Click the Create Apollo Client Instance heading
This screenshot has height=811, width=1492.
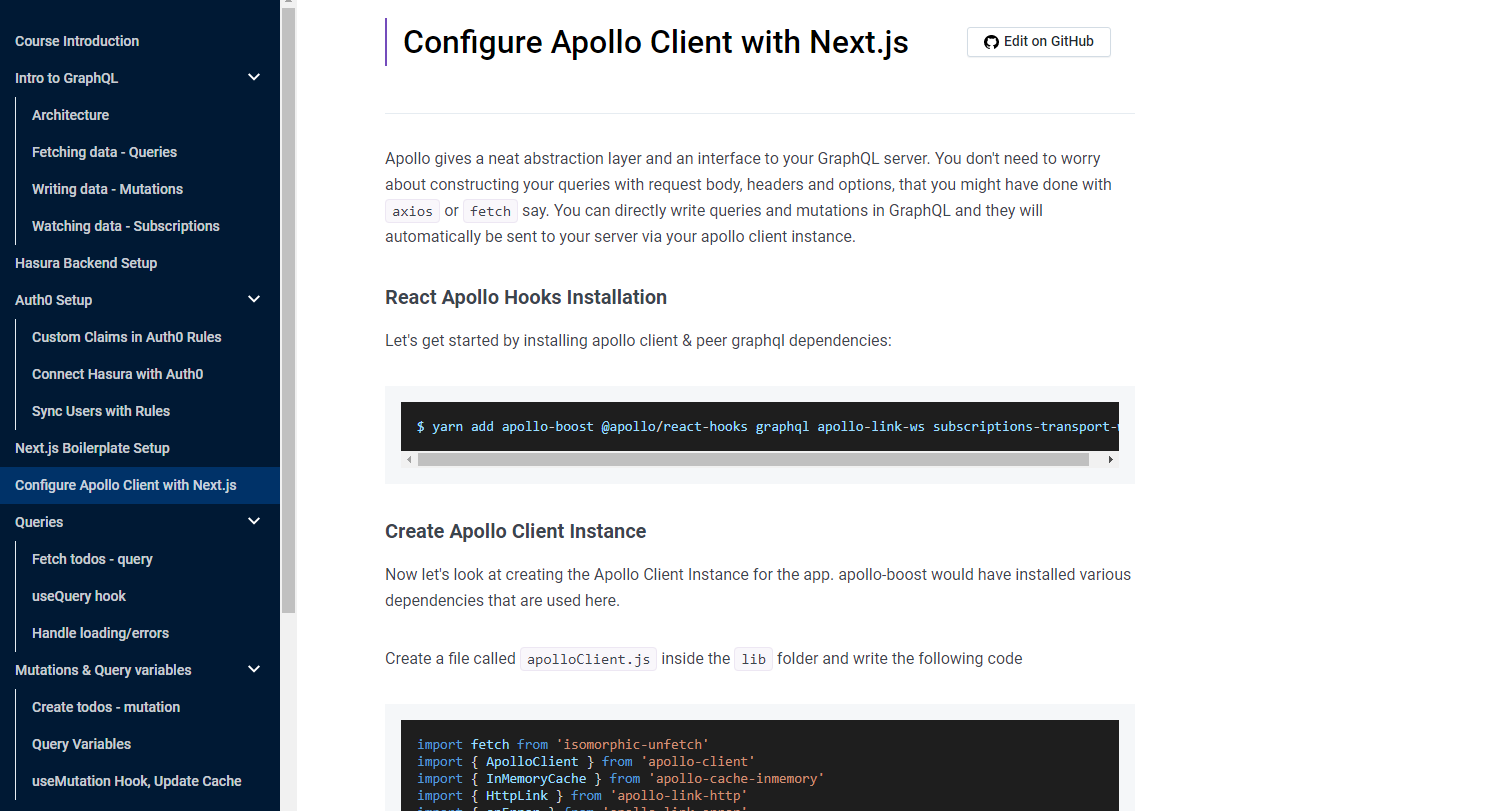tap(516, 531)
